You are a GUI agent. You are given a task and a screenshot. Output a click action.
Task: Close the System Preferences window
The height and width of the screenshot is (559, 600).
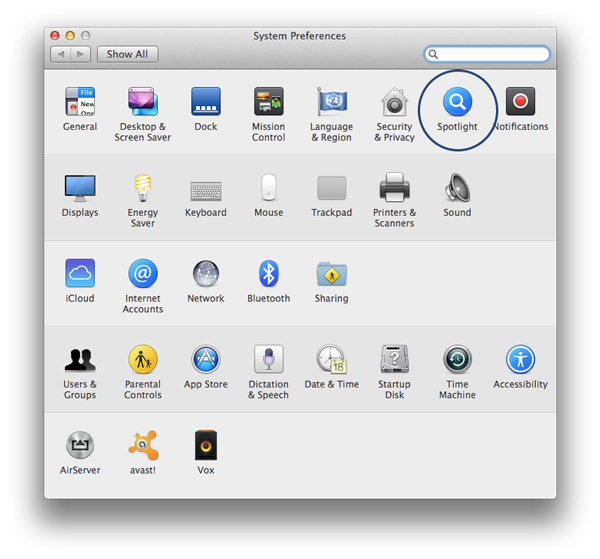coord(55,36)
